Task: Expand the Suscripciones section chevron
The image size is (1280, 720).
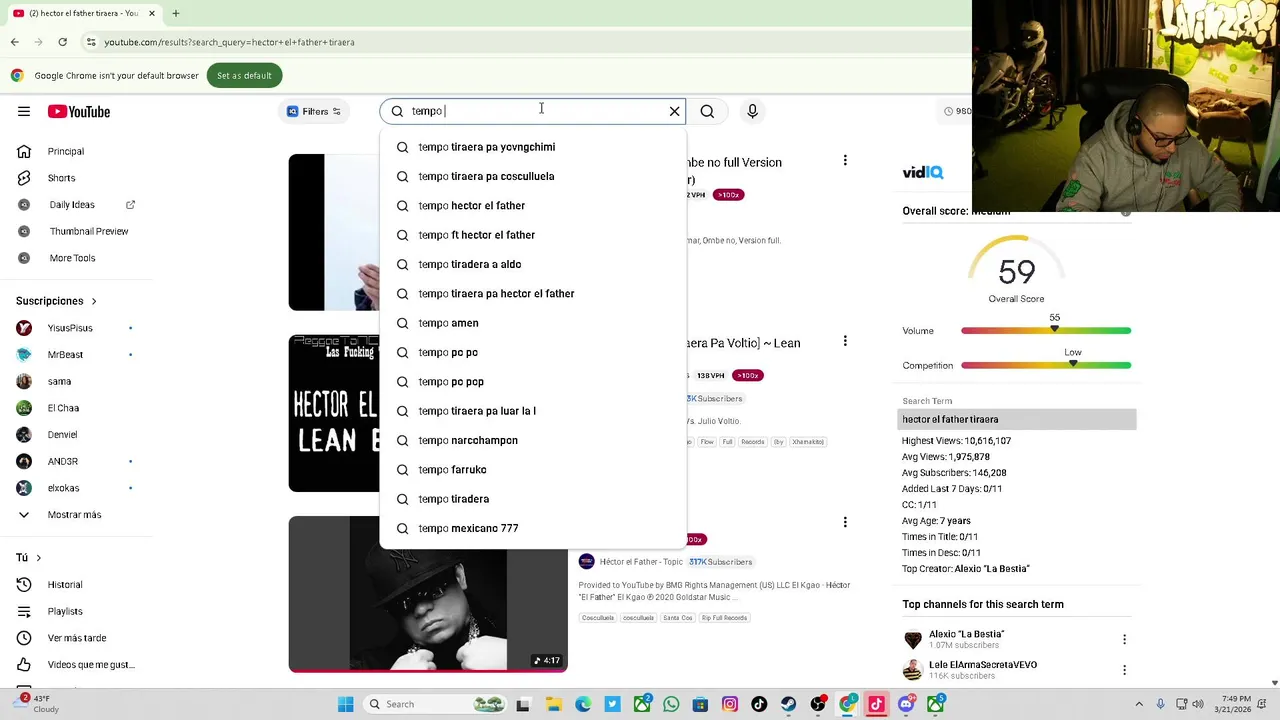Action: point(94,301)
